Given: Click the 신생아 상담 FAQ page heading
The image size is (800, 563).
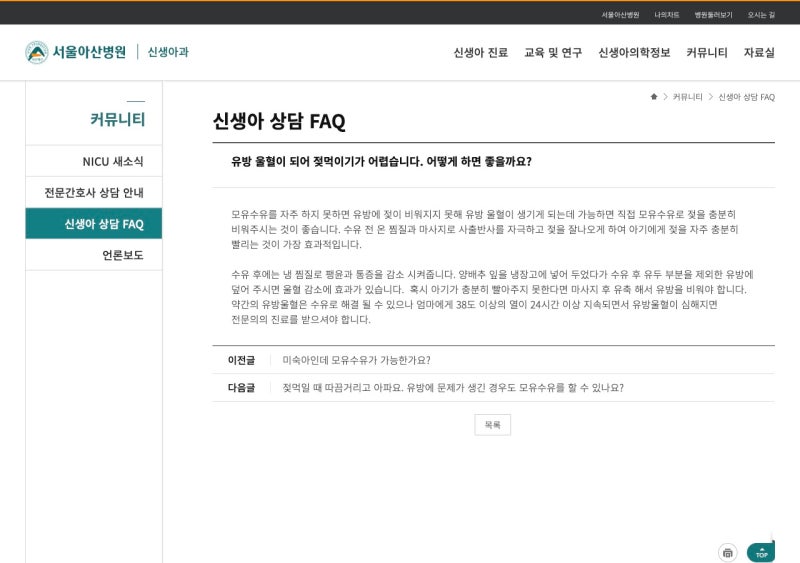Looking at the screenshot, I should [x=279, y=121].
